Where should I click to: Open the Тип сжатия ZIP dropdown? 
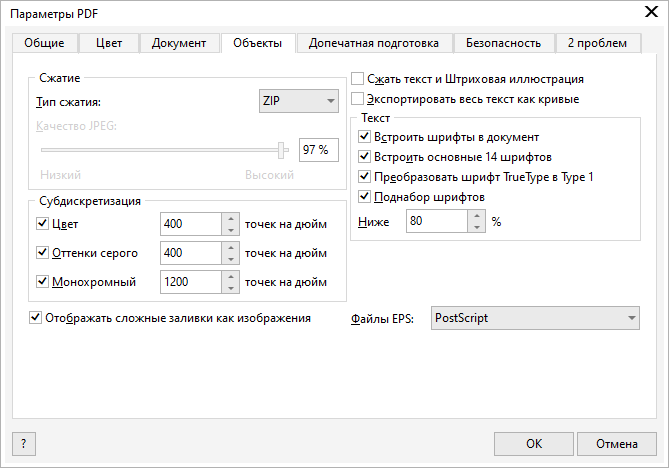tap(298, 101)
